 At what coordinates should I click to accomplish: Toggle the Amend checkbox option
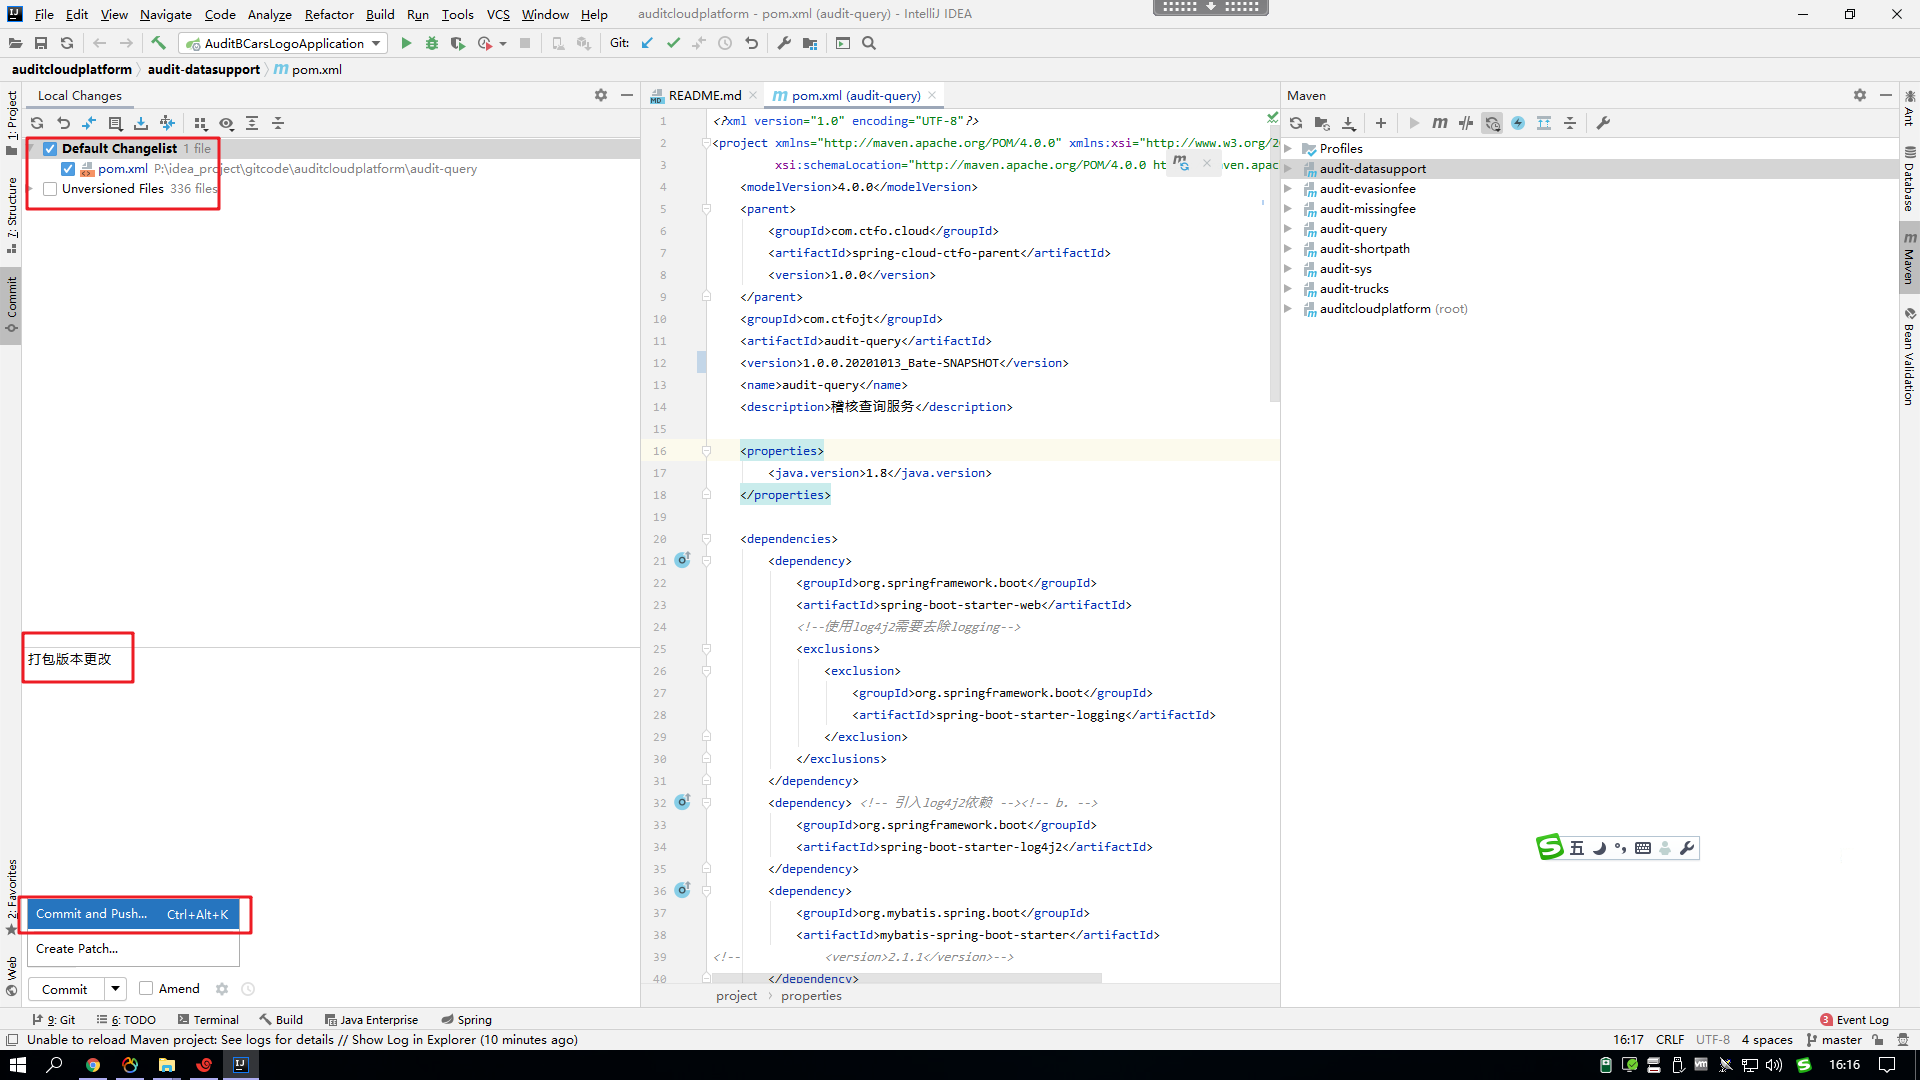(145, 988)
